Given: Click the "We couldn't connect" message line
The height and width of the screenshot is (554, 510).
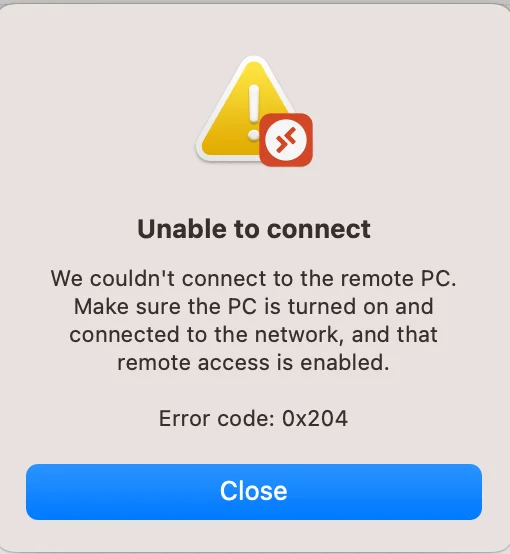Looking at the screenshot, I should click(254, 278).
